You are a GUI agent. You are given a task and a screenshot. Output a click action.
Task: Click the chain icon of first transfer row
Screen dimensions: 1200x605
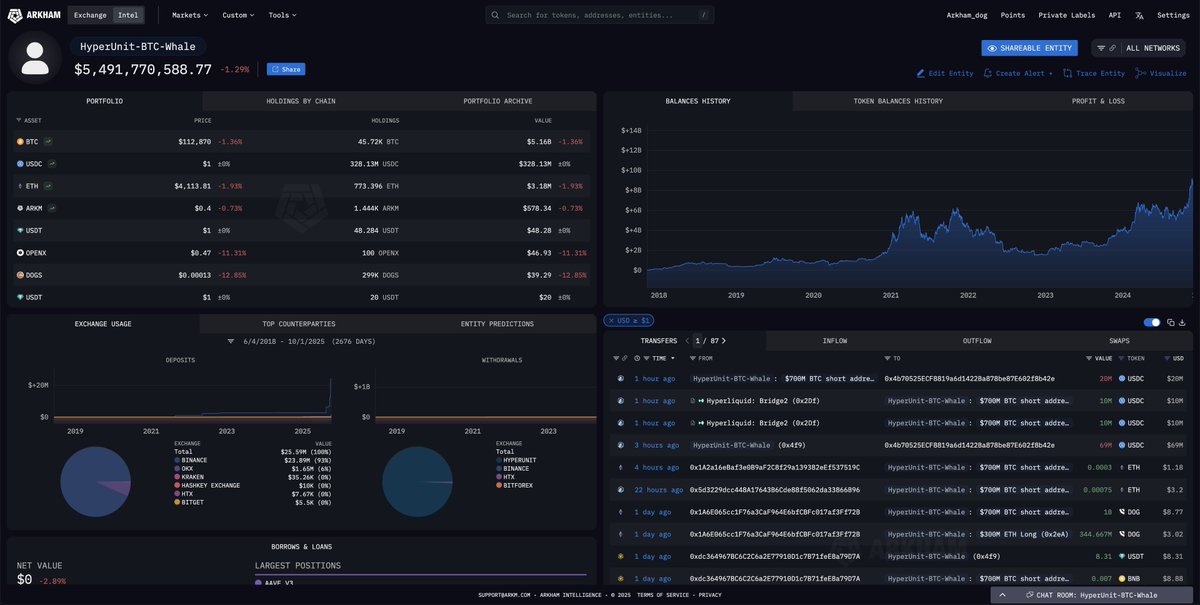[621, 379]
